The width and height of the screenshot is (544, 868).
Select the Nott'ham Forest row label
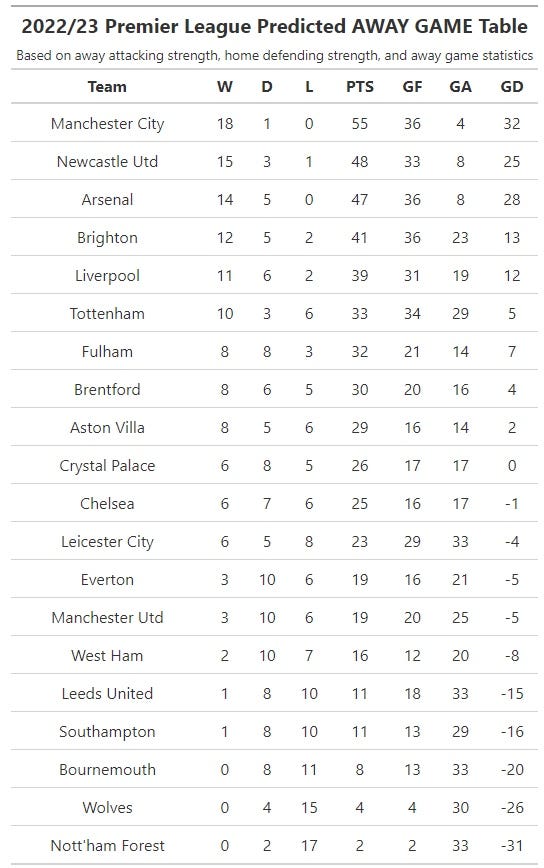[107, 846]
